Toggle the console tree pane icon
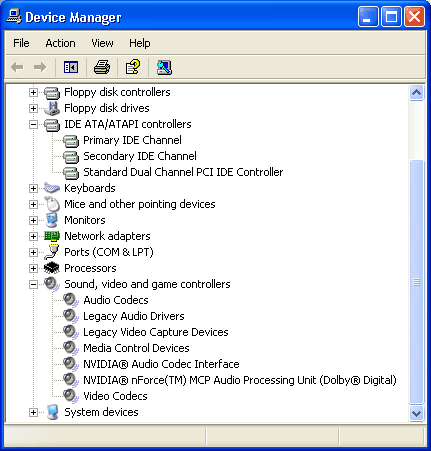The image size is (431, 451). [x=71, y=67]
